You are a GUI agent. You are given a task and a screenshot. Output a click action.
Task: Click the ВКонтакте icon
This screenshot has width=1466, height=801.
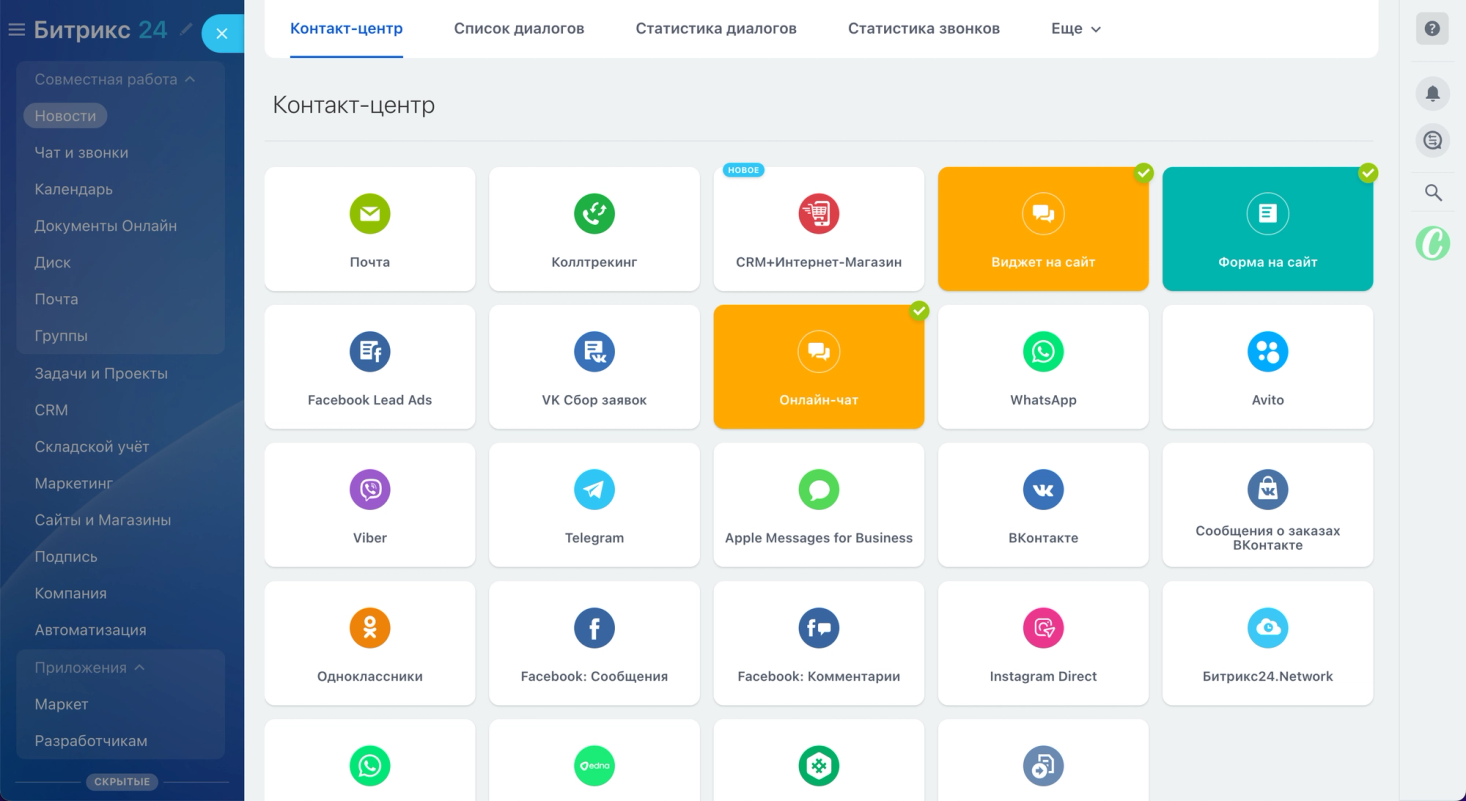click(x=1043, y=489)
